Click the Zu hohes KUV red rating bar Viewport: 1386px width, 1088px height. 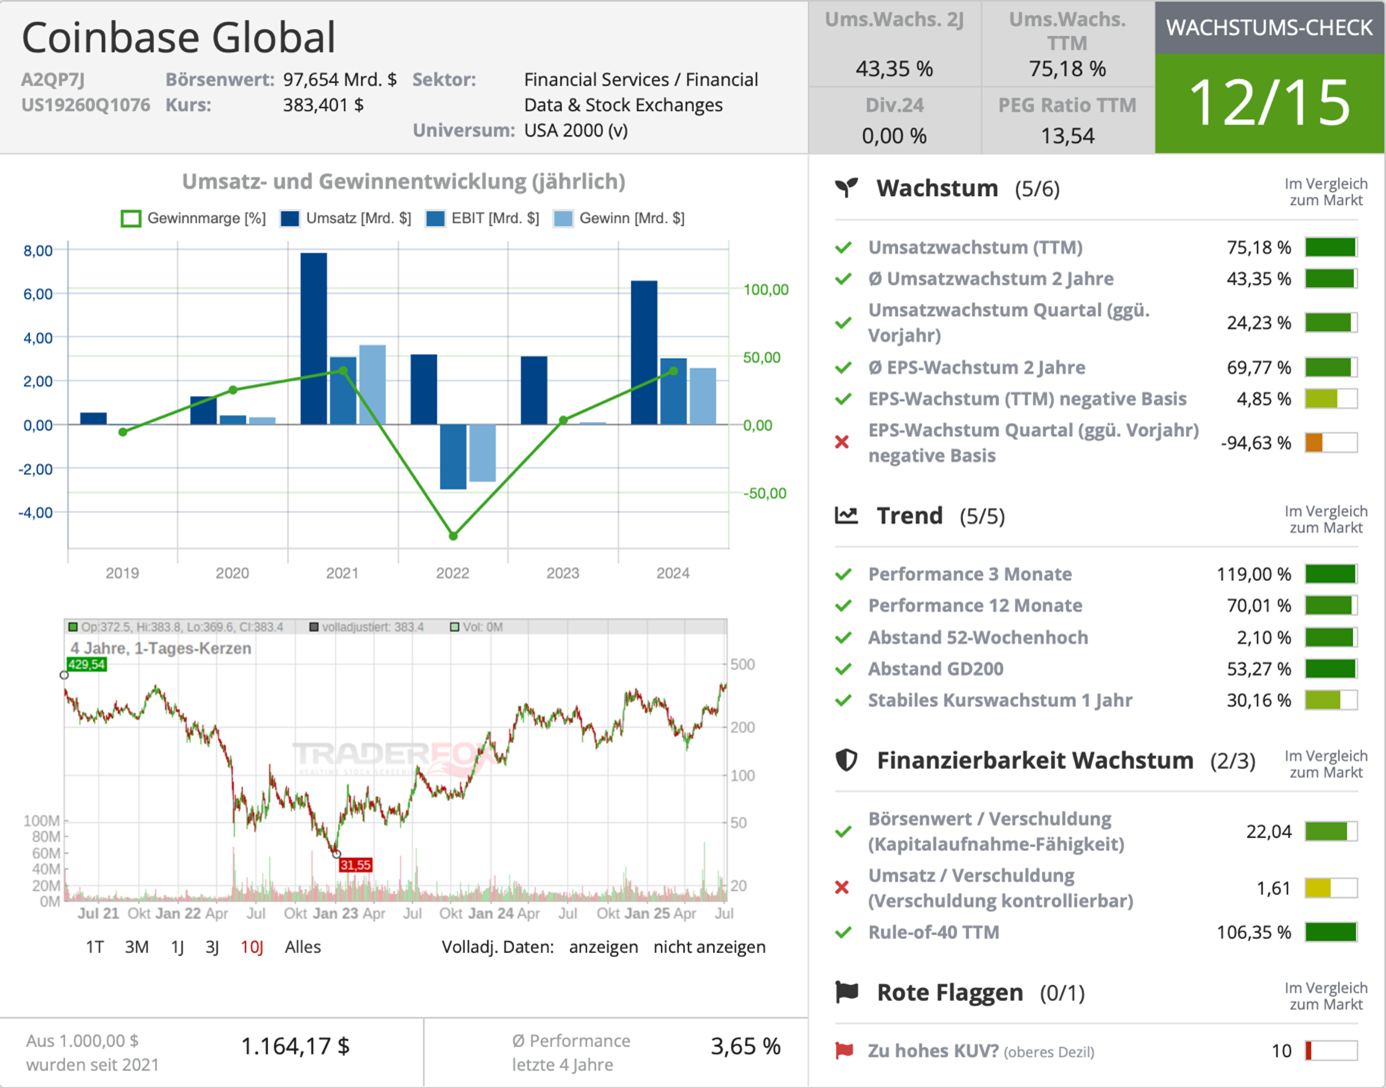(1331, 1050)
